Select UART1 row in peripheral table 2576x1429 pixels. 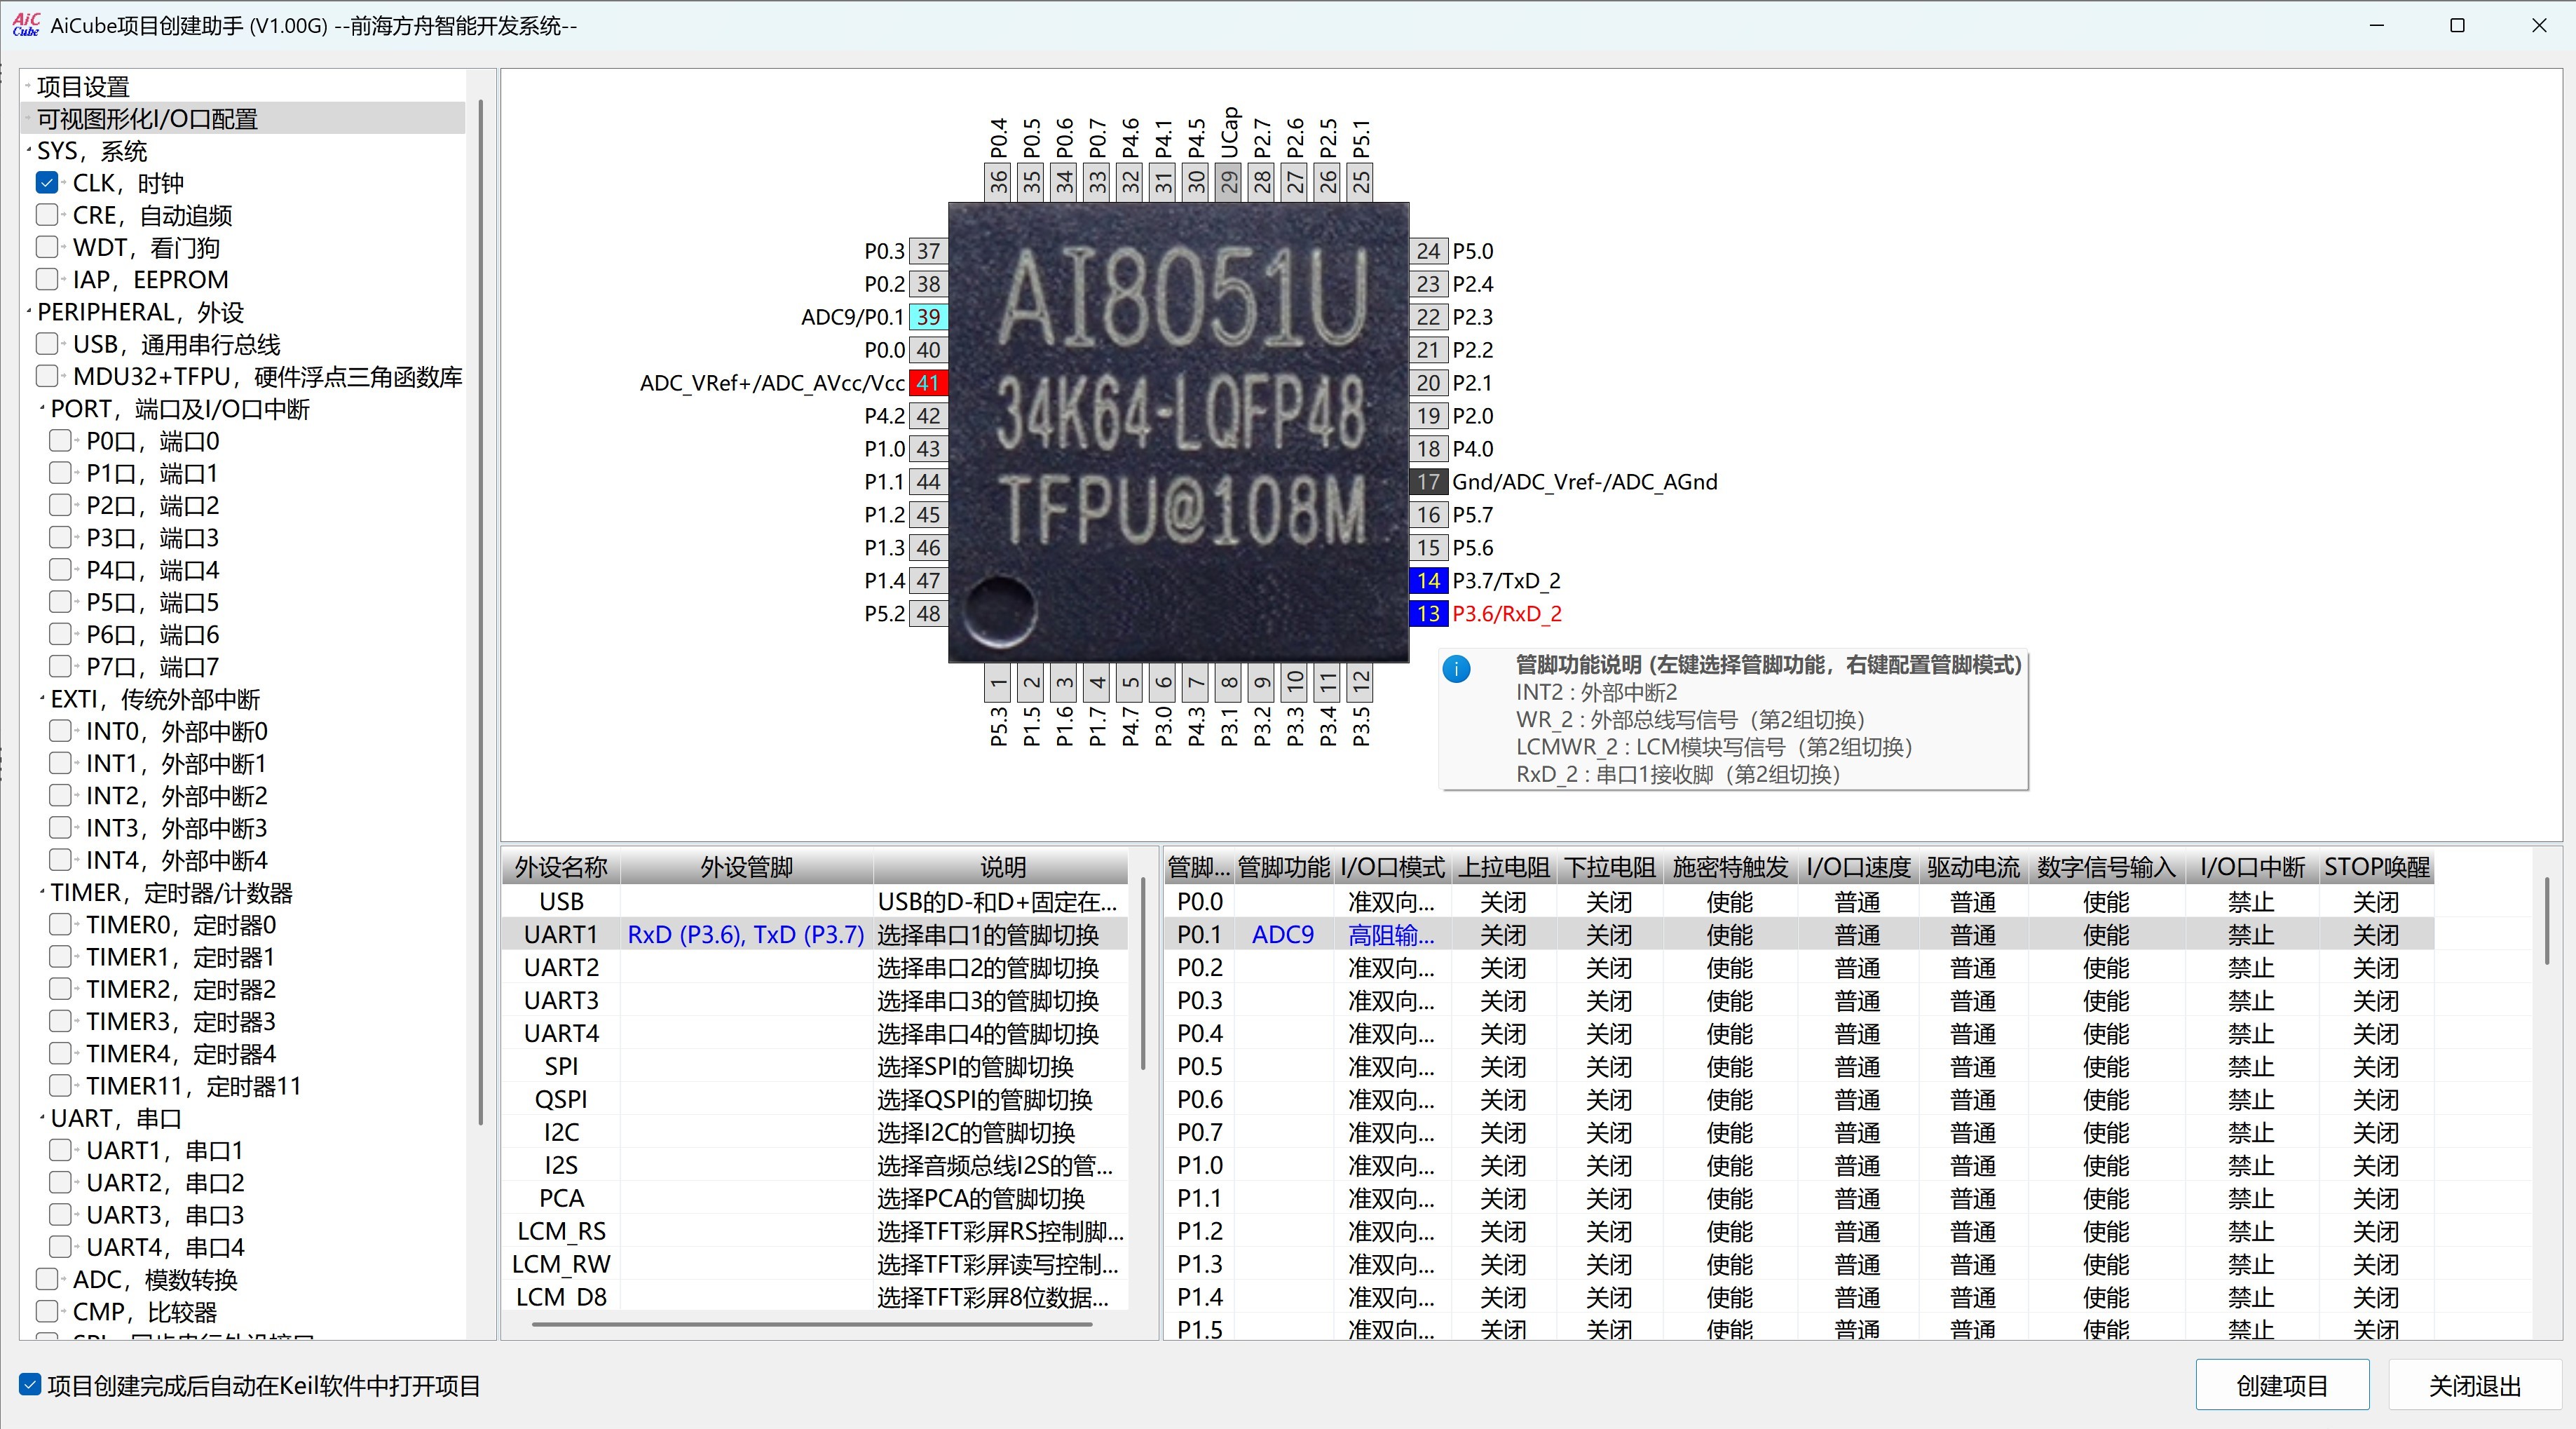(x=815, y=935)
